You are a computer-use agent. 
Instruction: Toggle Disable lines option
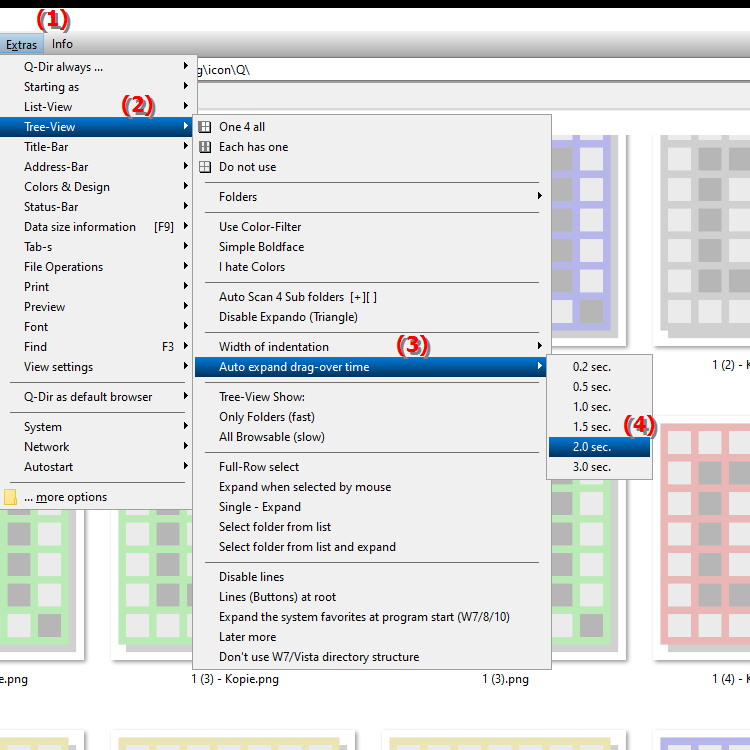[x=372, y=577]
